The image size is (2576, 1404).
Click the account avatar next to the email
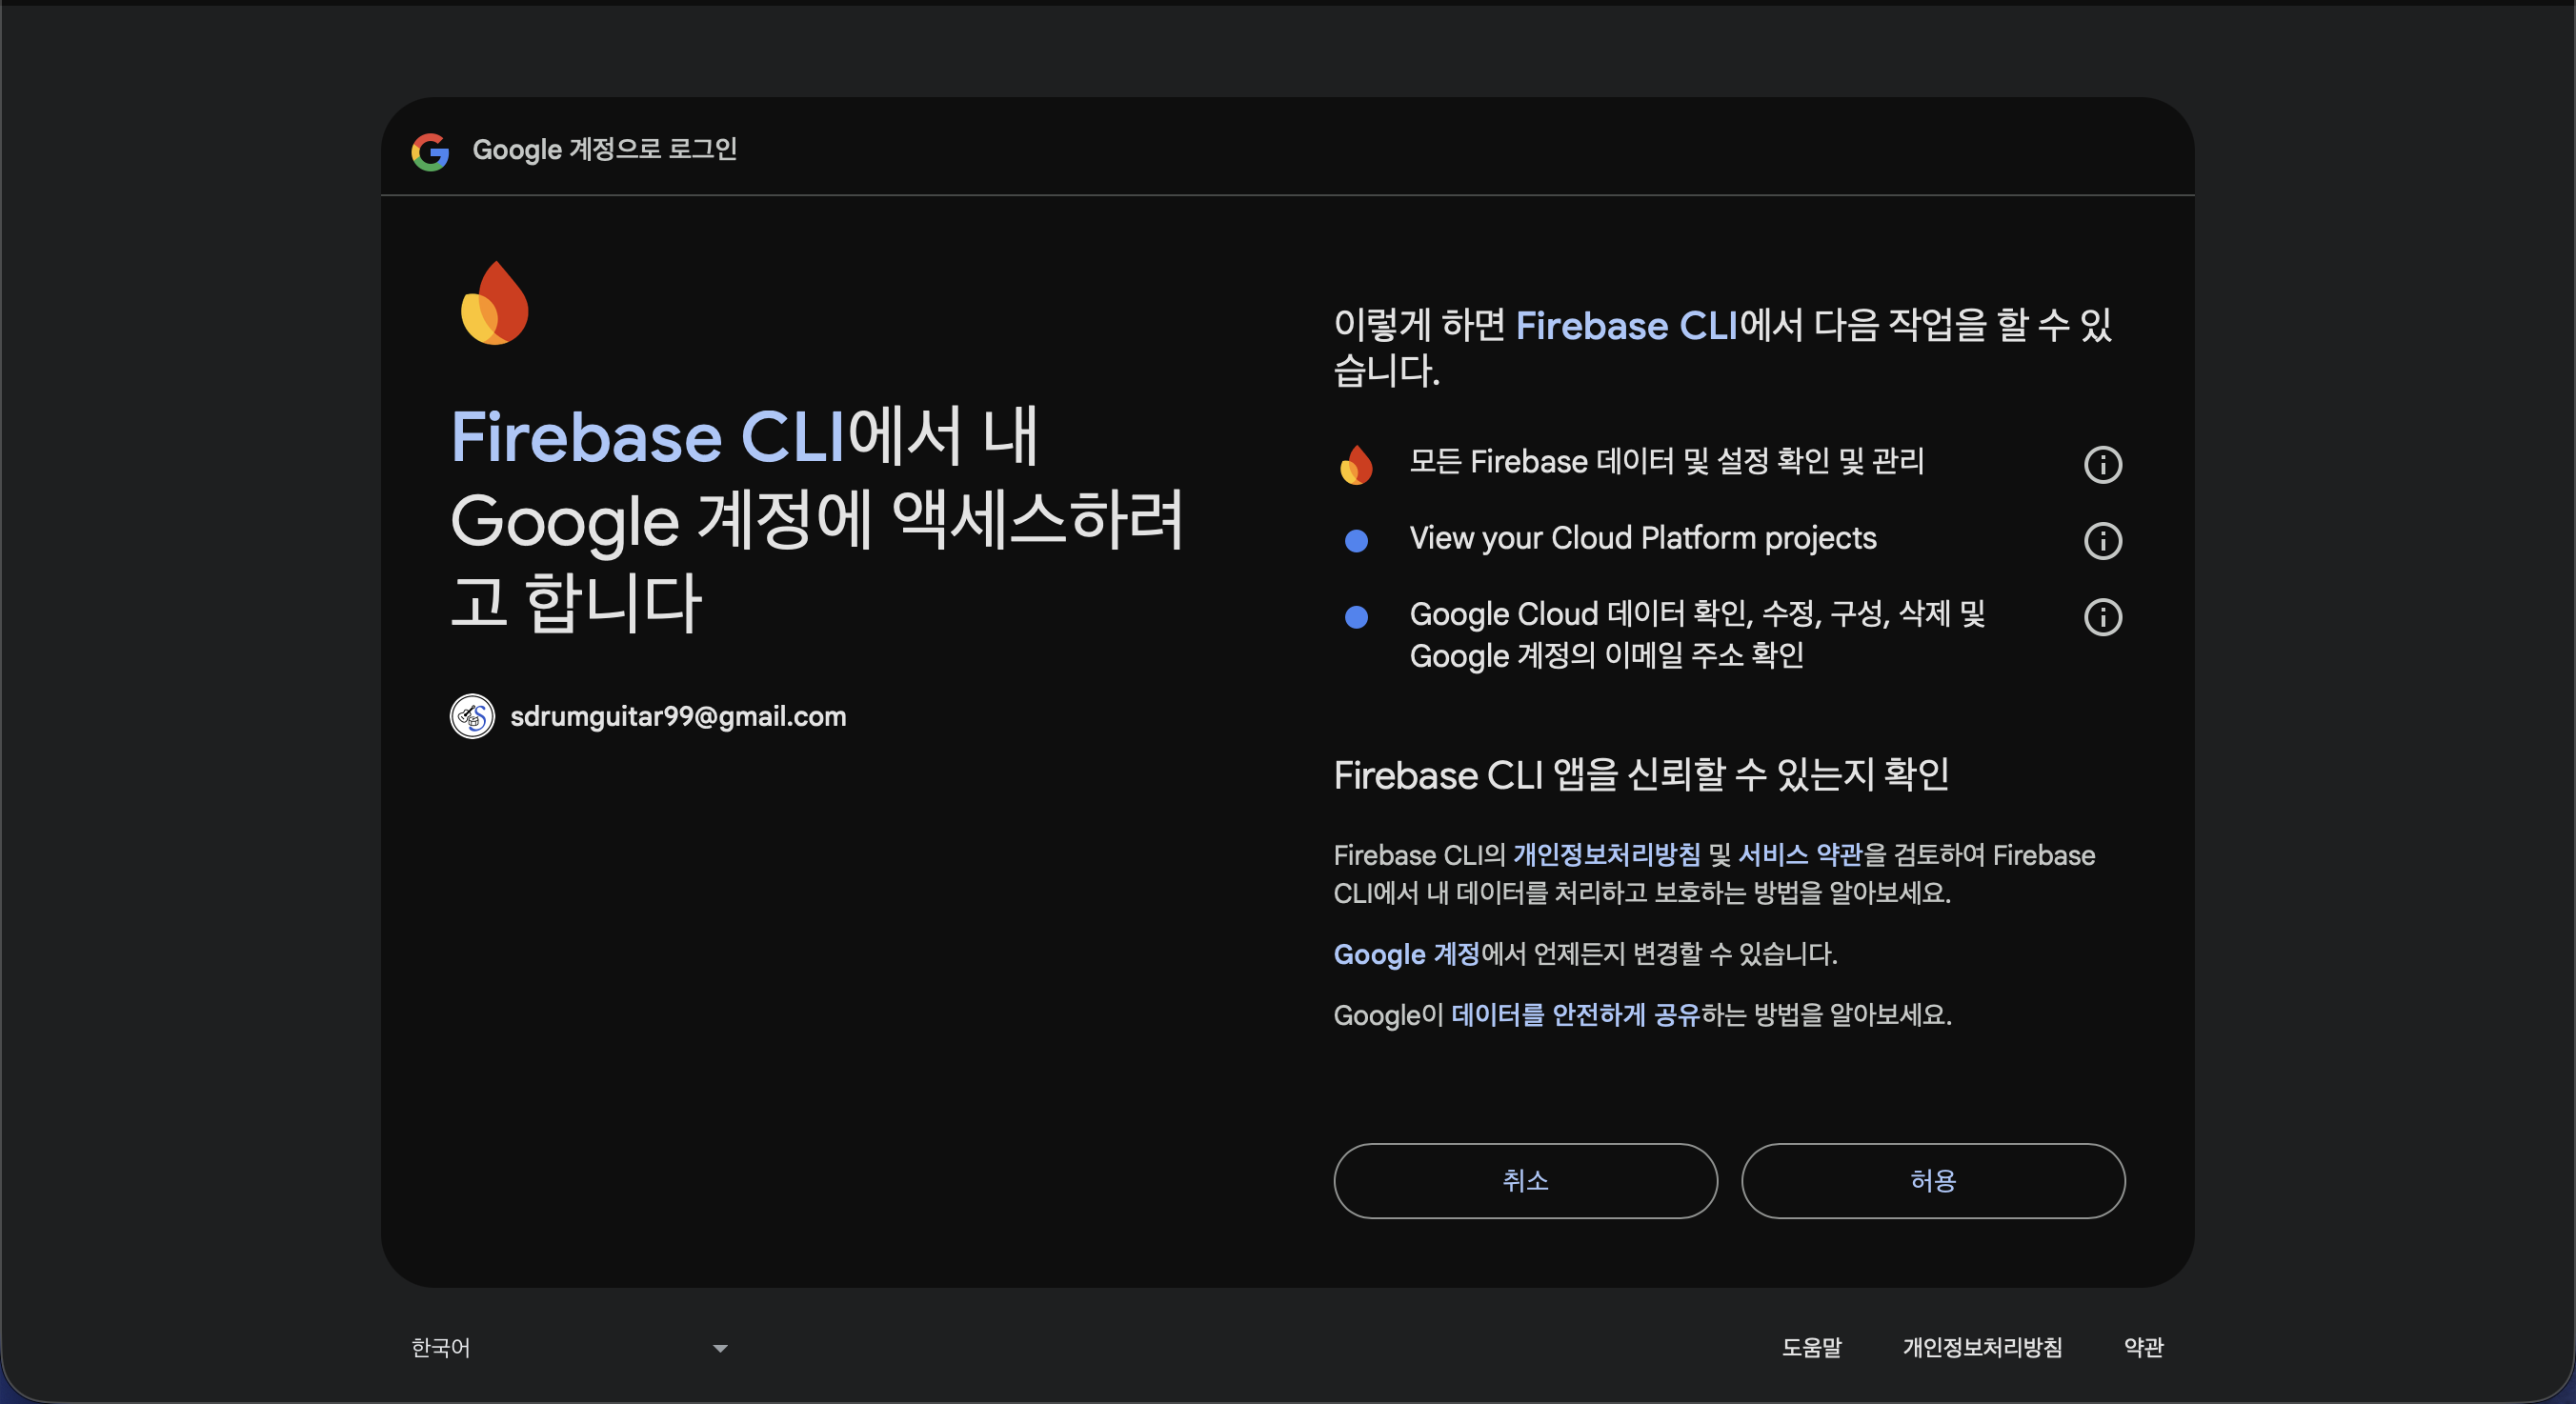472,716
